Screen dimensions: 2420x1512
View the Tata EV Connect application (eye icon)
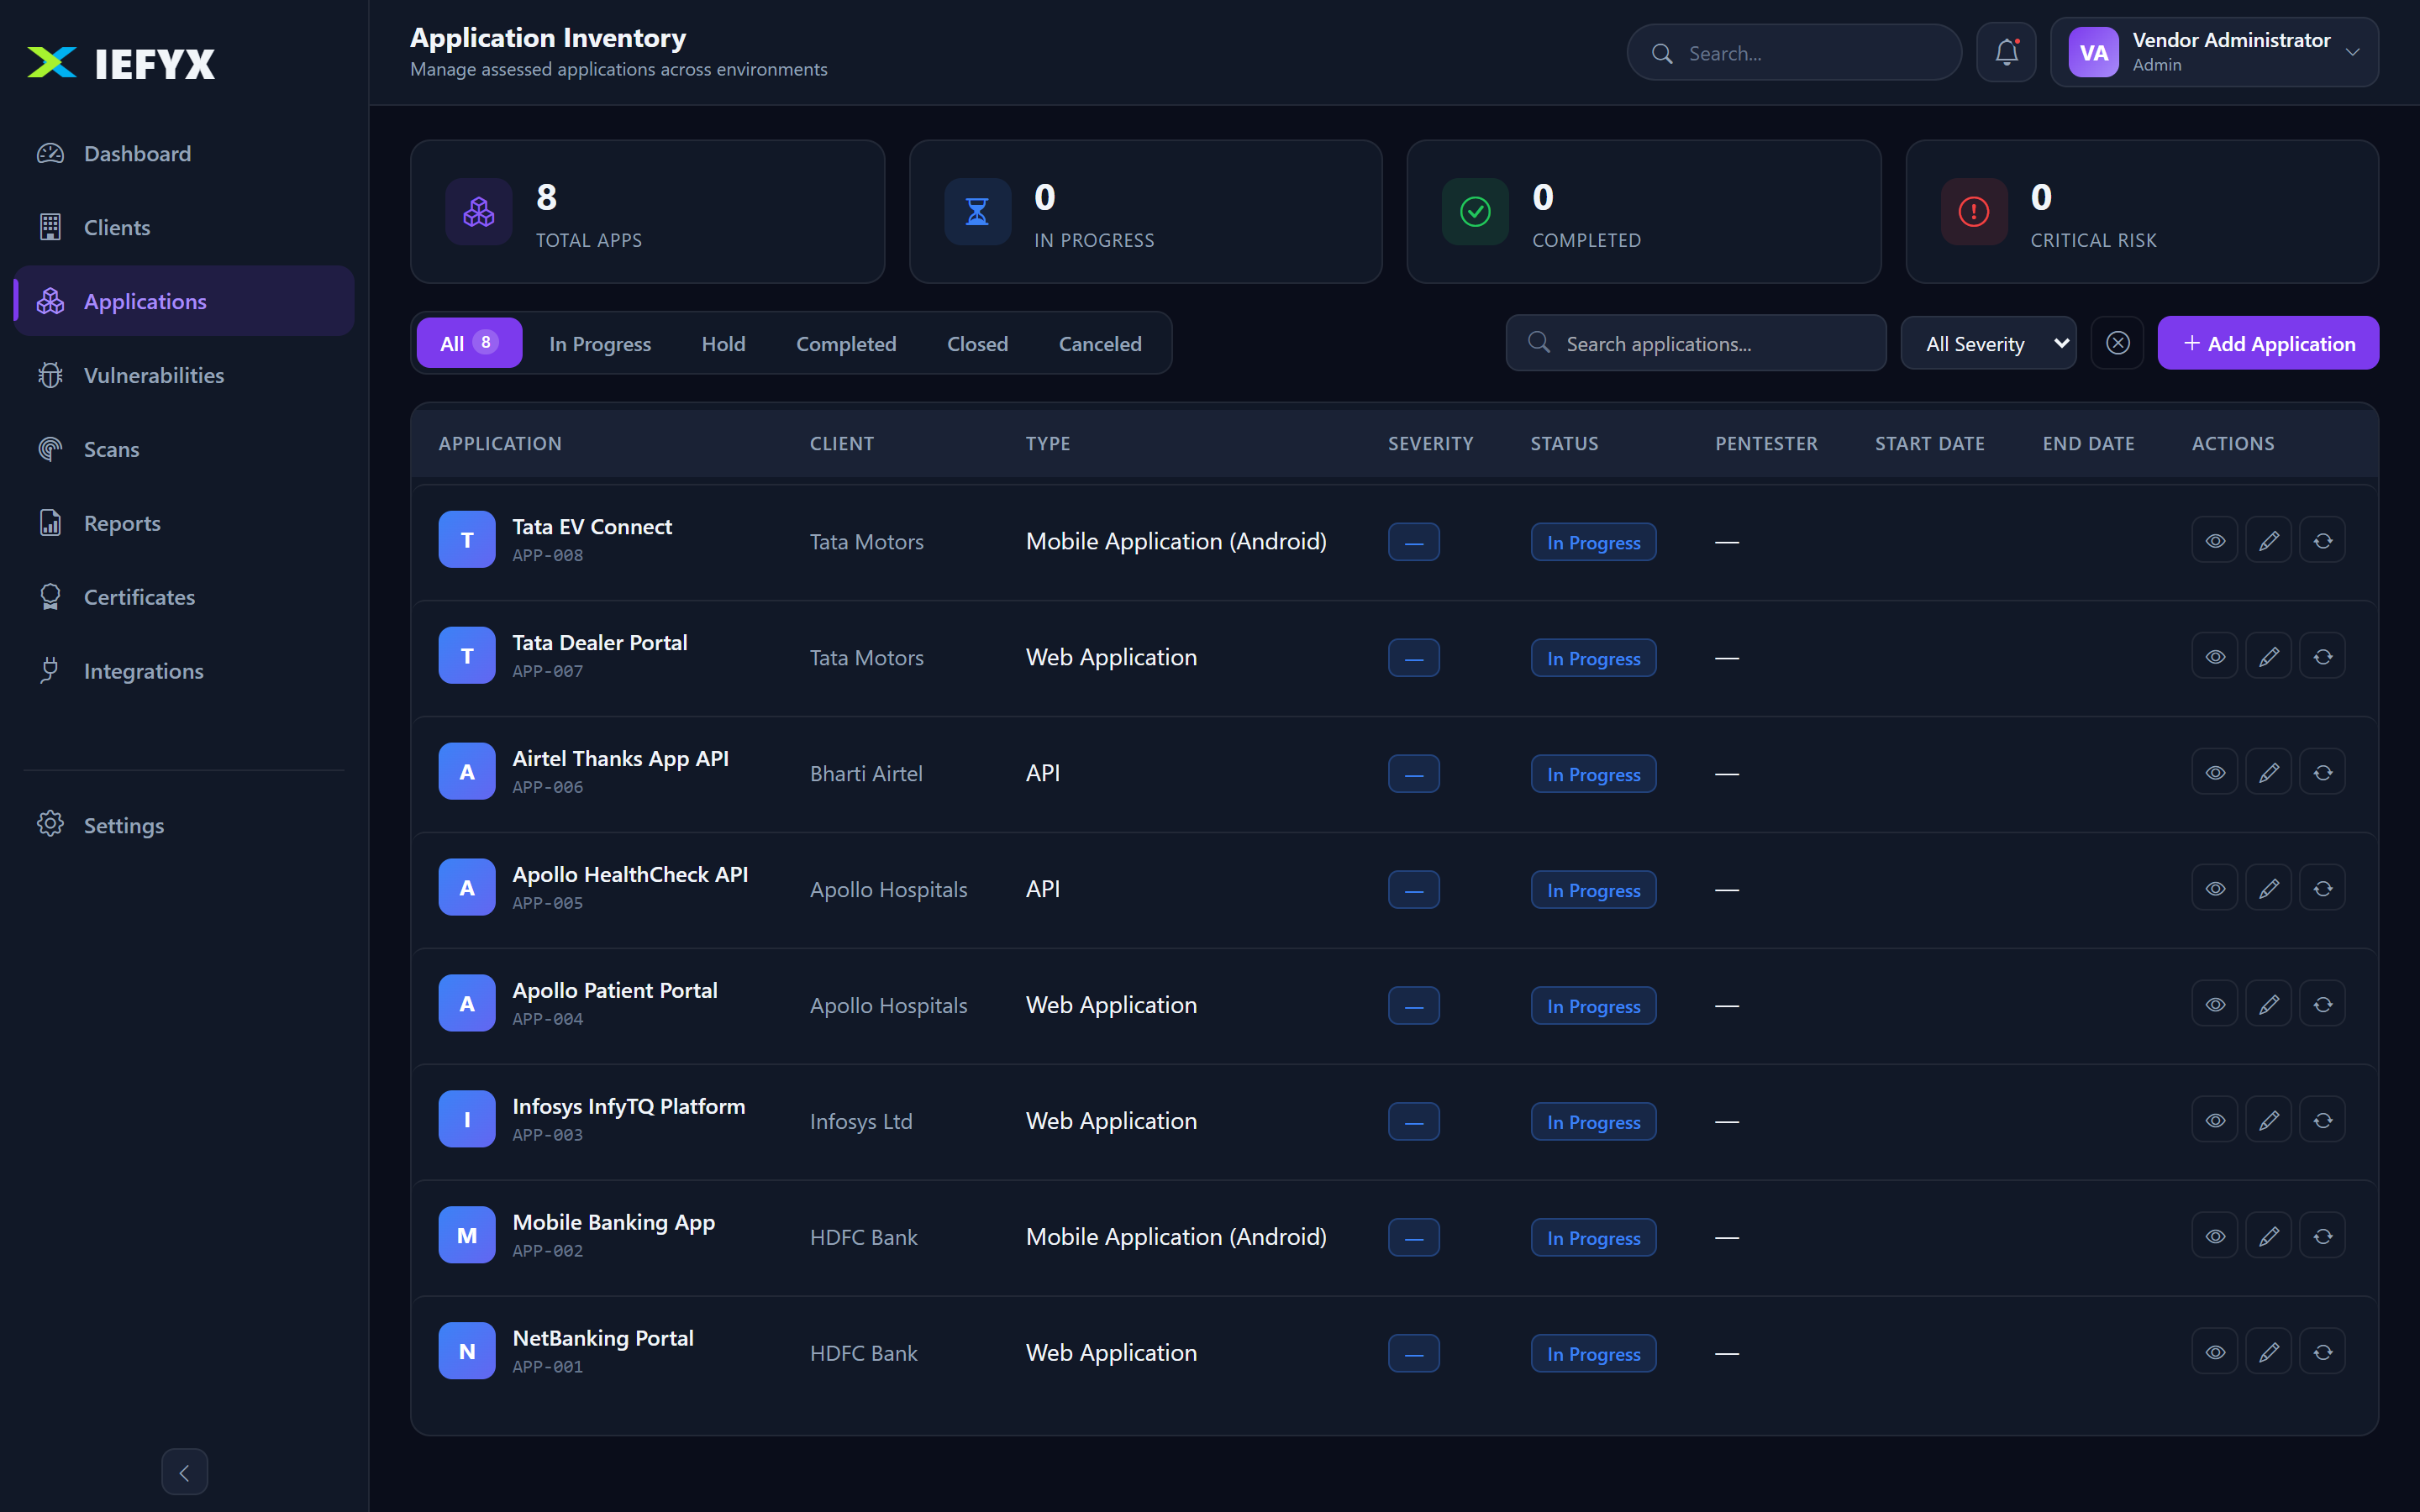click(x=2215, y=540)
